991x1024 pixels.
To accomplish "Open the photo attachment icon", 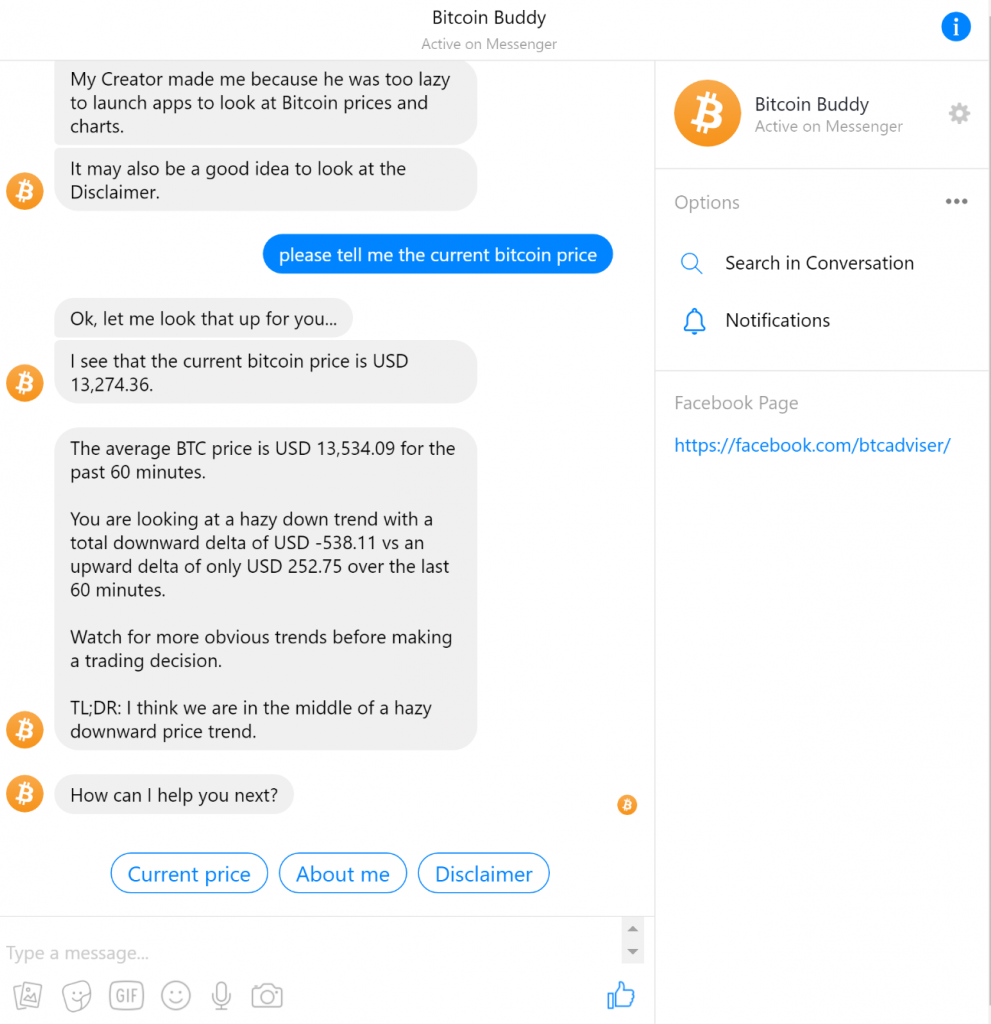I will [x=27, y=996].
